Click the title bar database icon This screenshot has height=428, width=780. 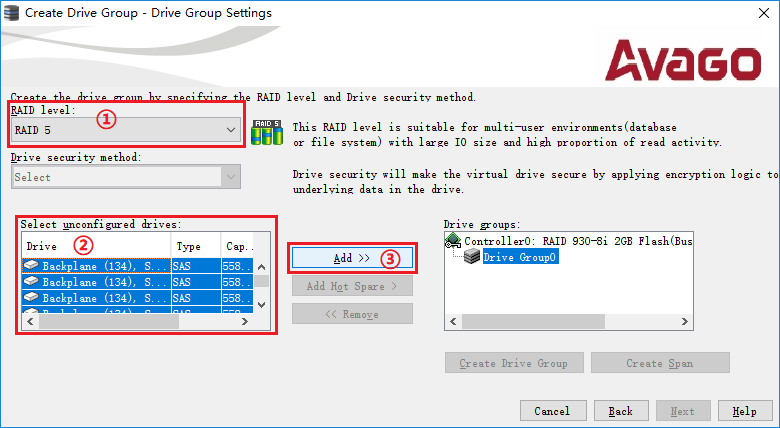click(x=11, y=12)
